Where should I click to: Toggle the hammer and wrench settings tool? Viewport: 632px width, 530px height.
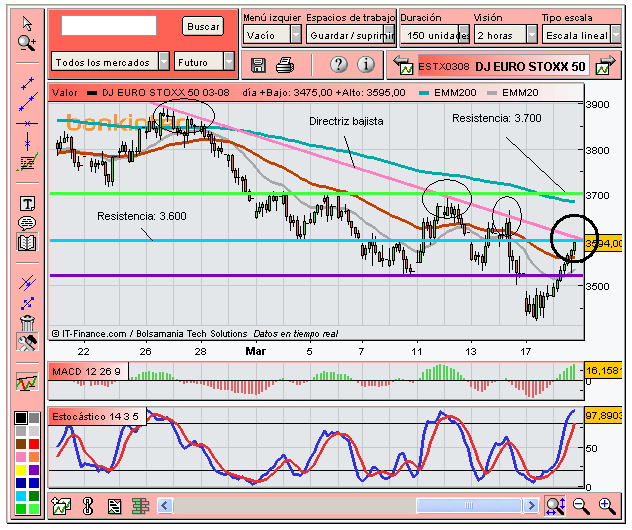tap(27, 343)
